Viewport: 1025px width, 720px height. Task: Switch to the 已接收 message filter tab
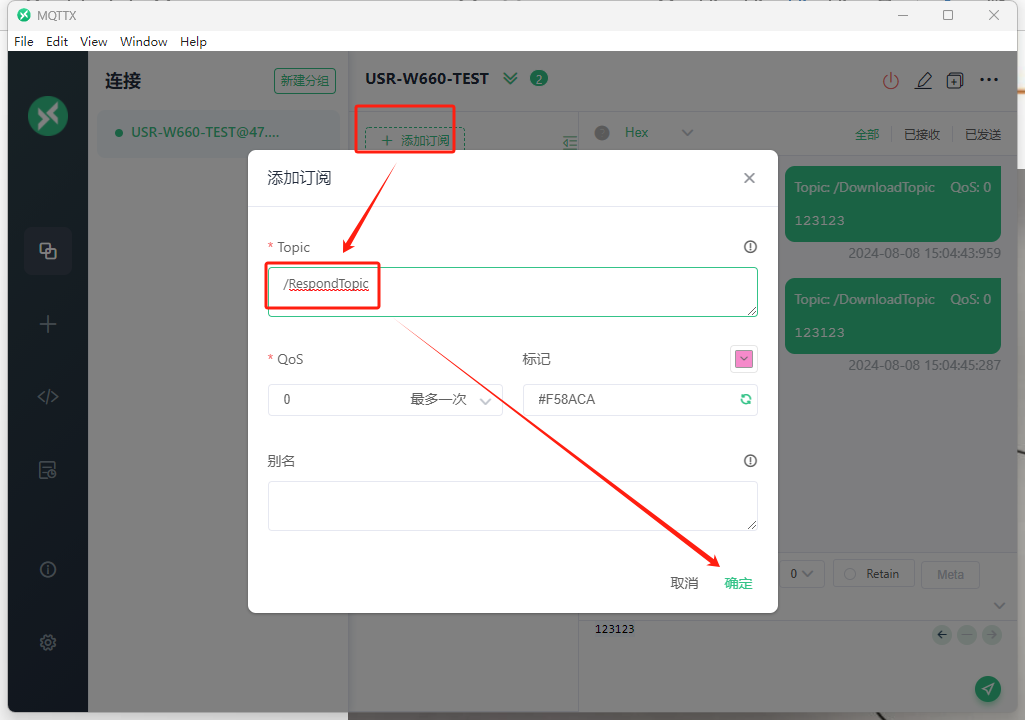coord(922,134)
